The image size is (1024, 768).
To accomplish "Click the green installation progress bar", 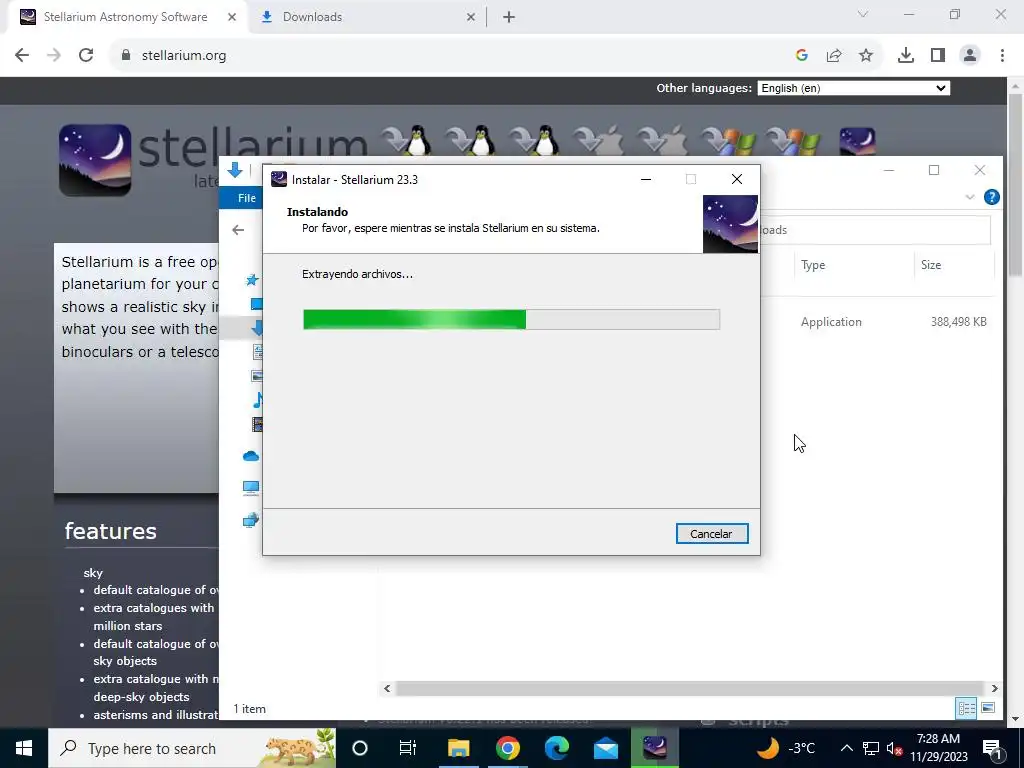I will tap(511, 319).
